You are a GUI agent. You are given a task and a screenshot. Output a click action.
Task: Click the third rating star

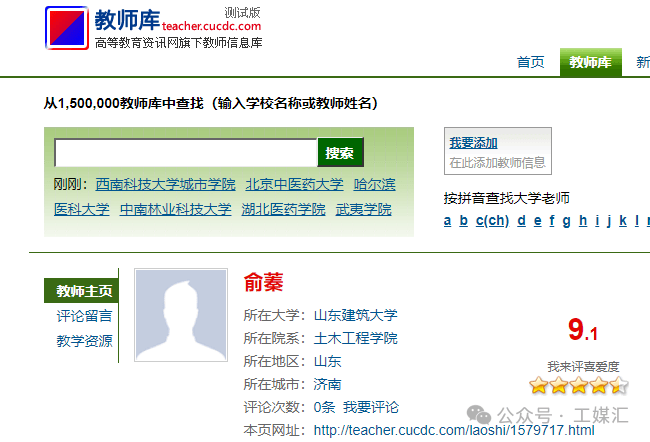pos(579,385)
